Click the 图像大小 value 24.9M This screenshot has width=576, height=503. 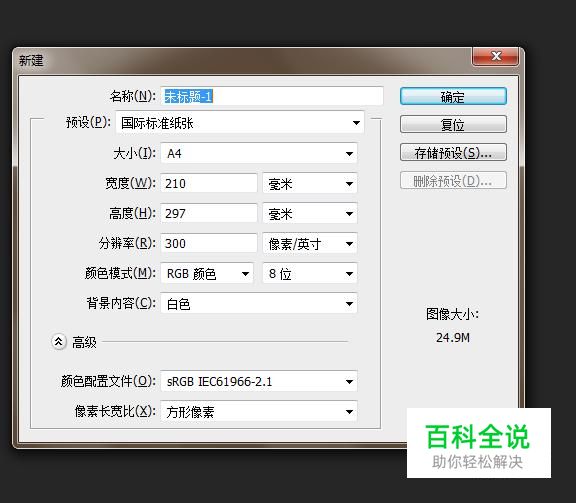pyautogui.click(x=453, y=337)
